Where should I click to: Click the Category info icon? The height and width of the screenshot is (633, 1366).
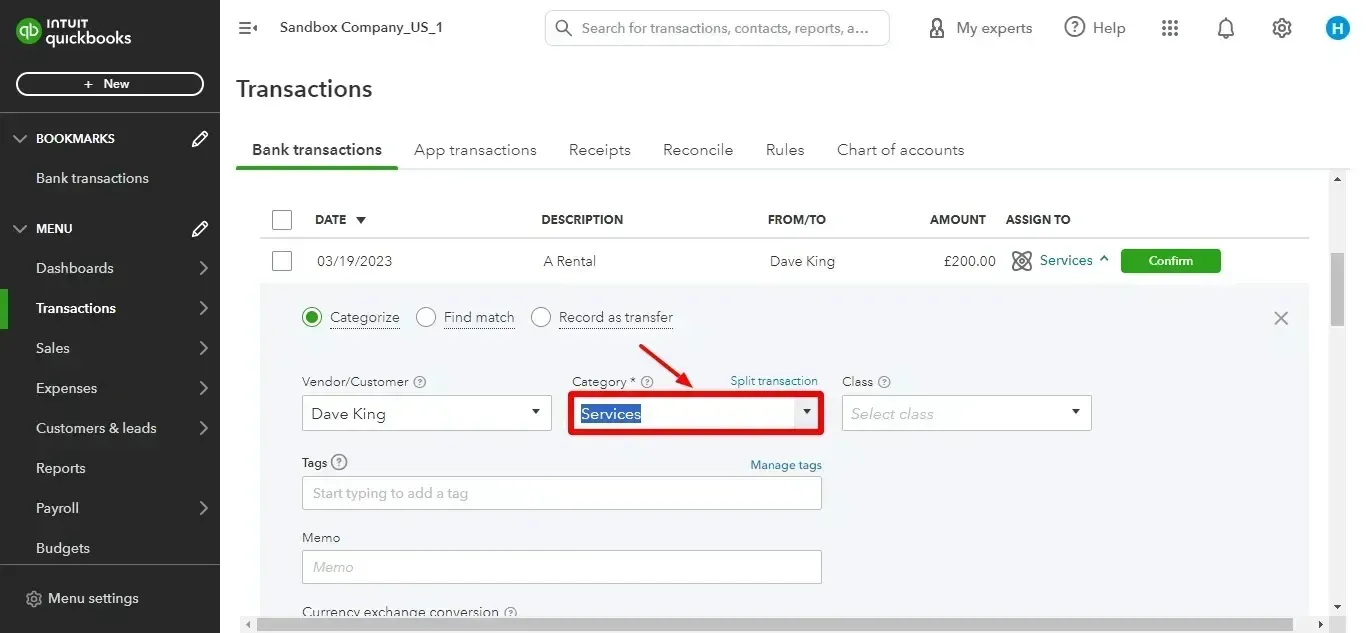click(x=647, y=382)
